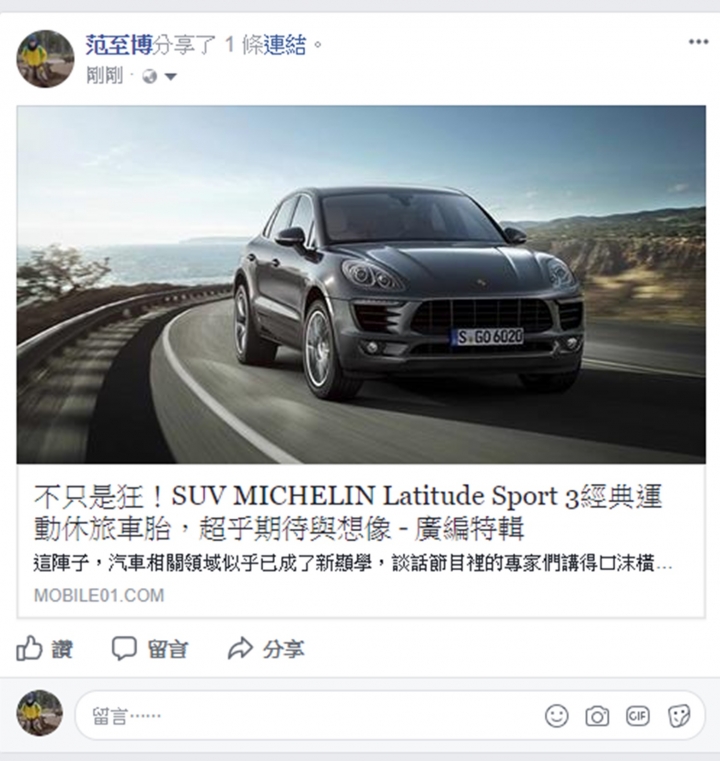Open the Porsche SUV article image
Screen dimensions: 720x761
(361, 284)
